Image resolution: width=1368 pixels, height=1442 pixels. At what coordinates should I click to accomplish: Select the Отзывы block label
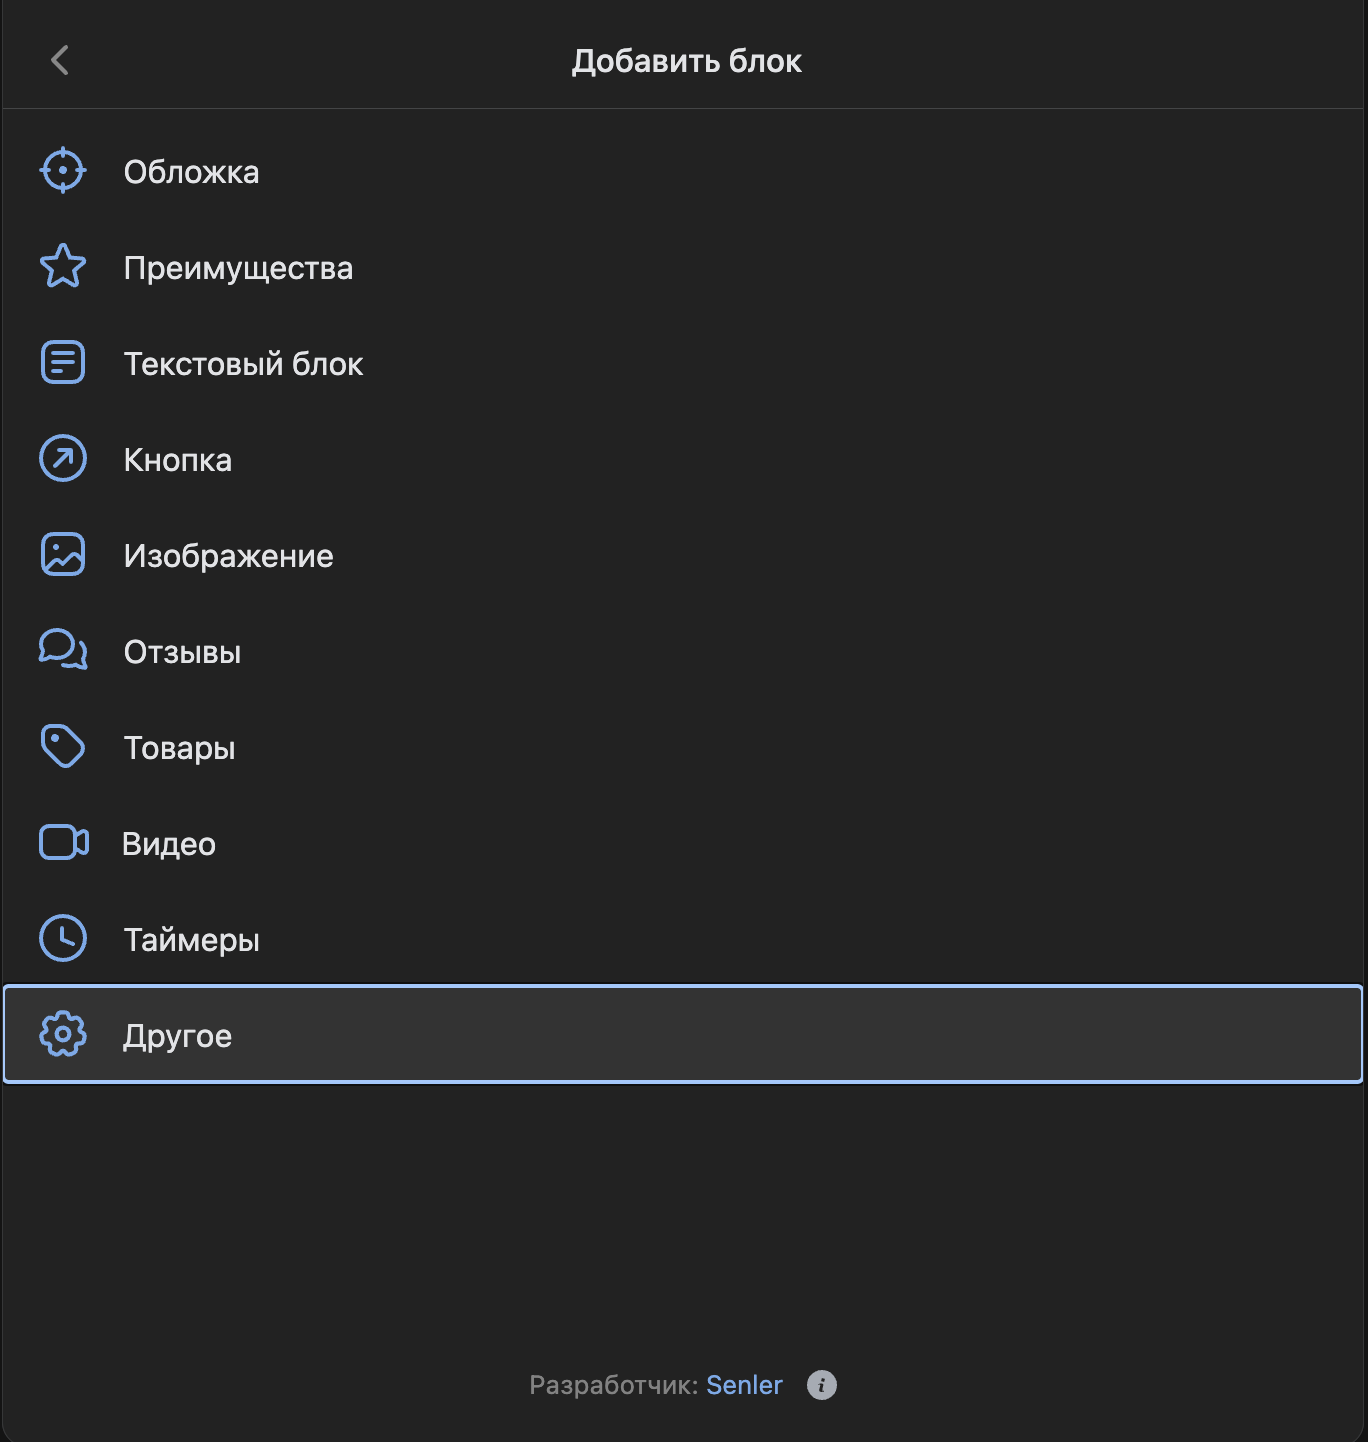(x=182, y=652)
